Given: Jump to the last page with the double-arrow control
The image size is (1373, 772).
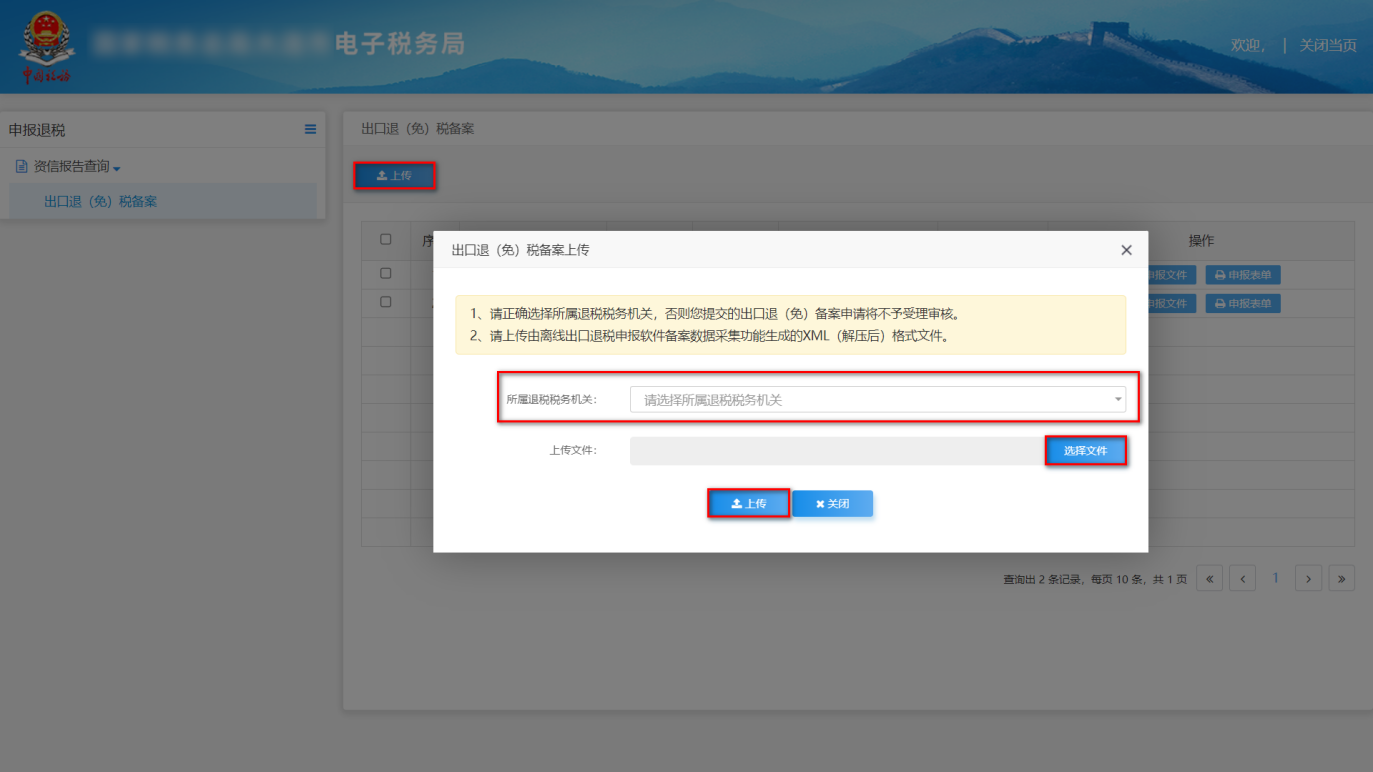Looking at the screenshot, I should tap(1341, 577).
